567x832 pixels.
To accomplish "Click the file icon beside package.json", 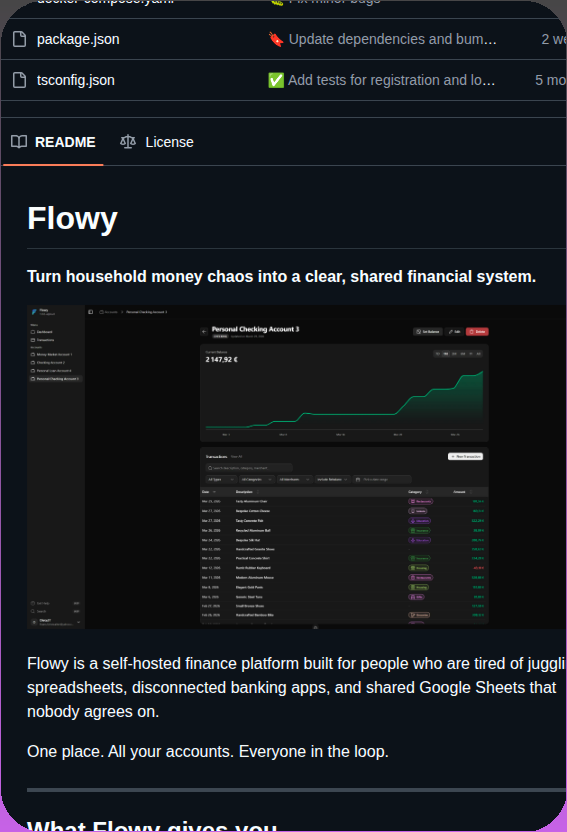I will [20, 39].
